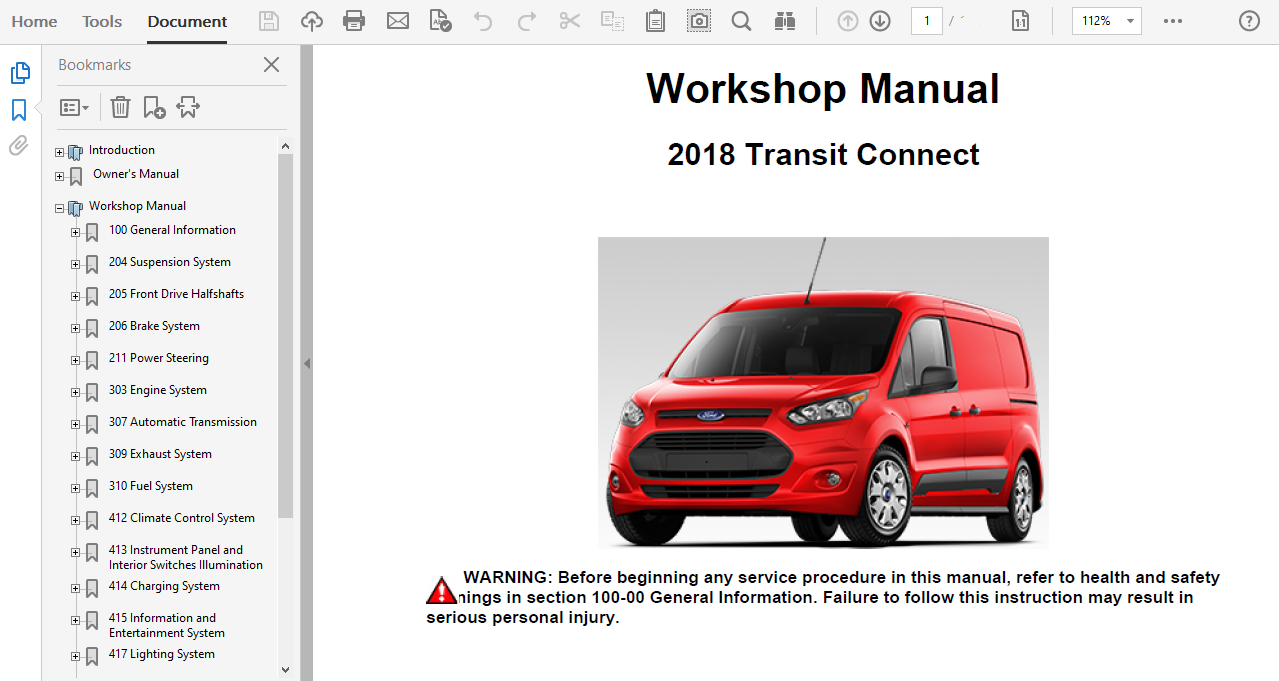Open the Attachments paperclip panel
The height and width of the screenshot is (681, 1279).
tap(19, 146)
